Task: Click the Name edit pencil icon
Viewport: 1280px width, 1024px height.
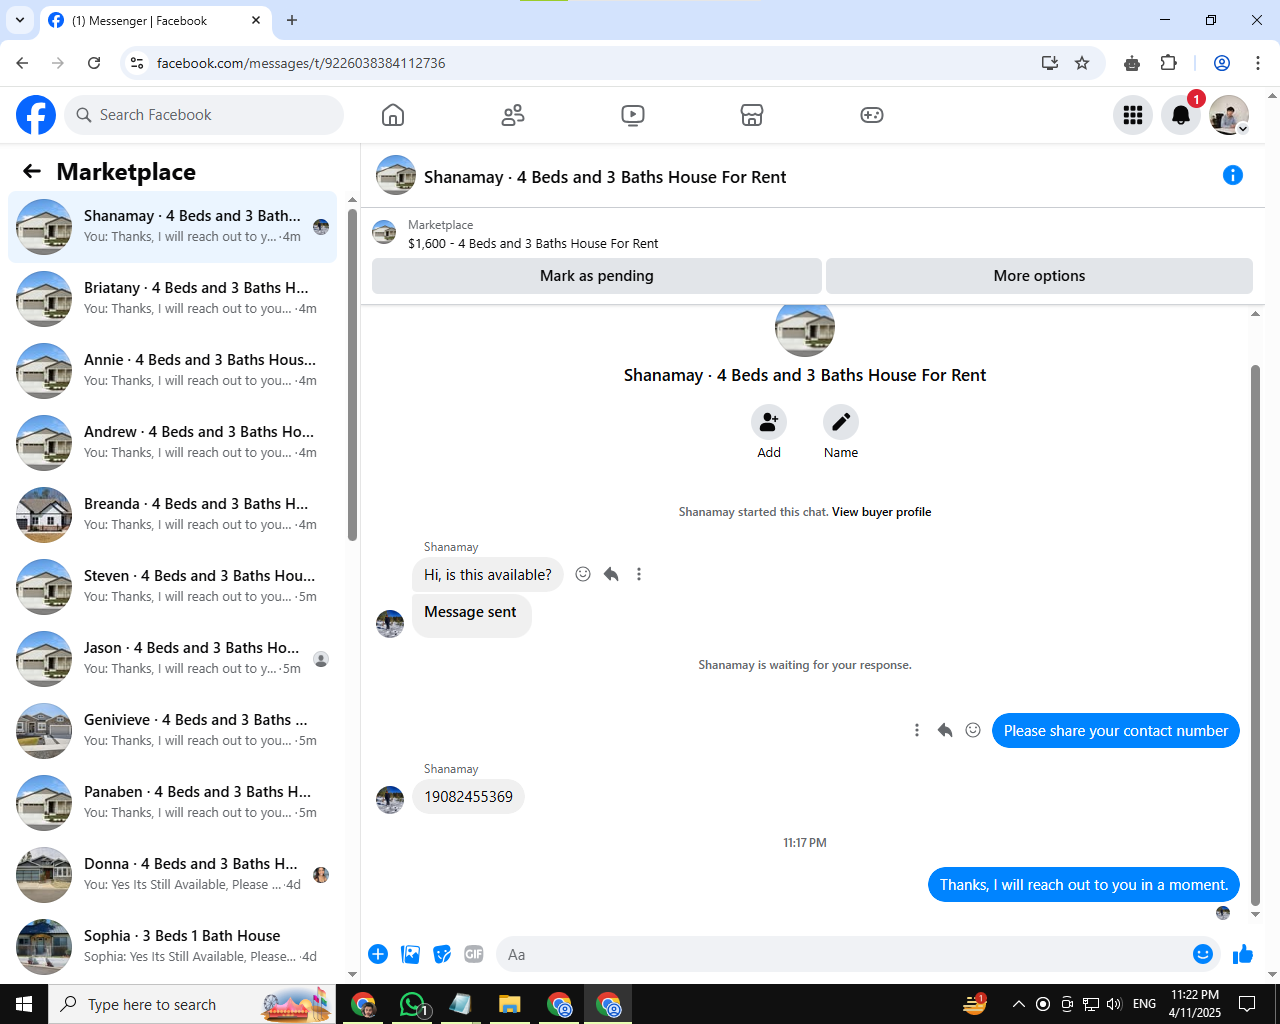Action: click(x=841, y=422)
